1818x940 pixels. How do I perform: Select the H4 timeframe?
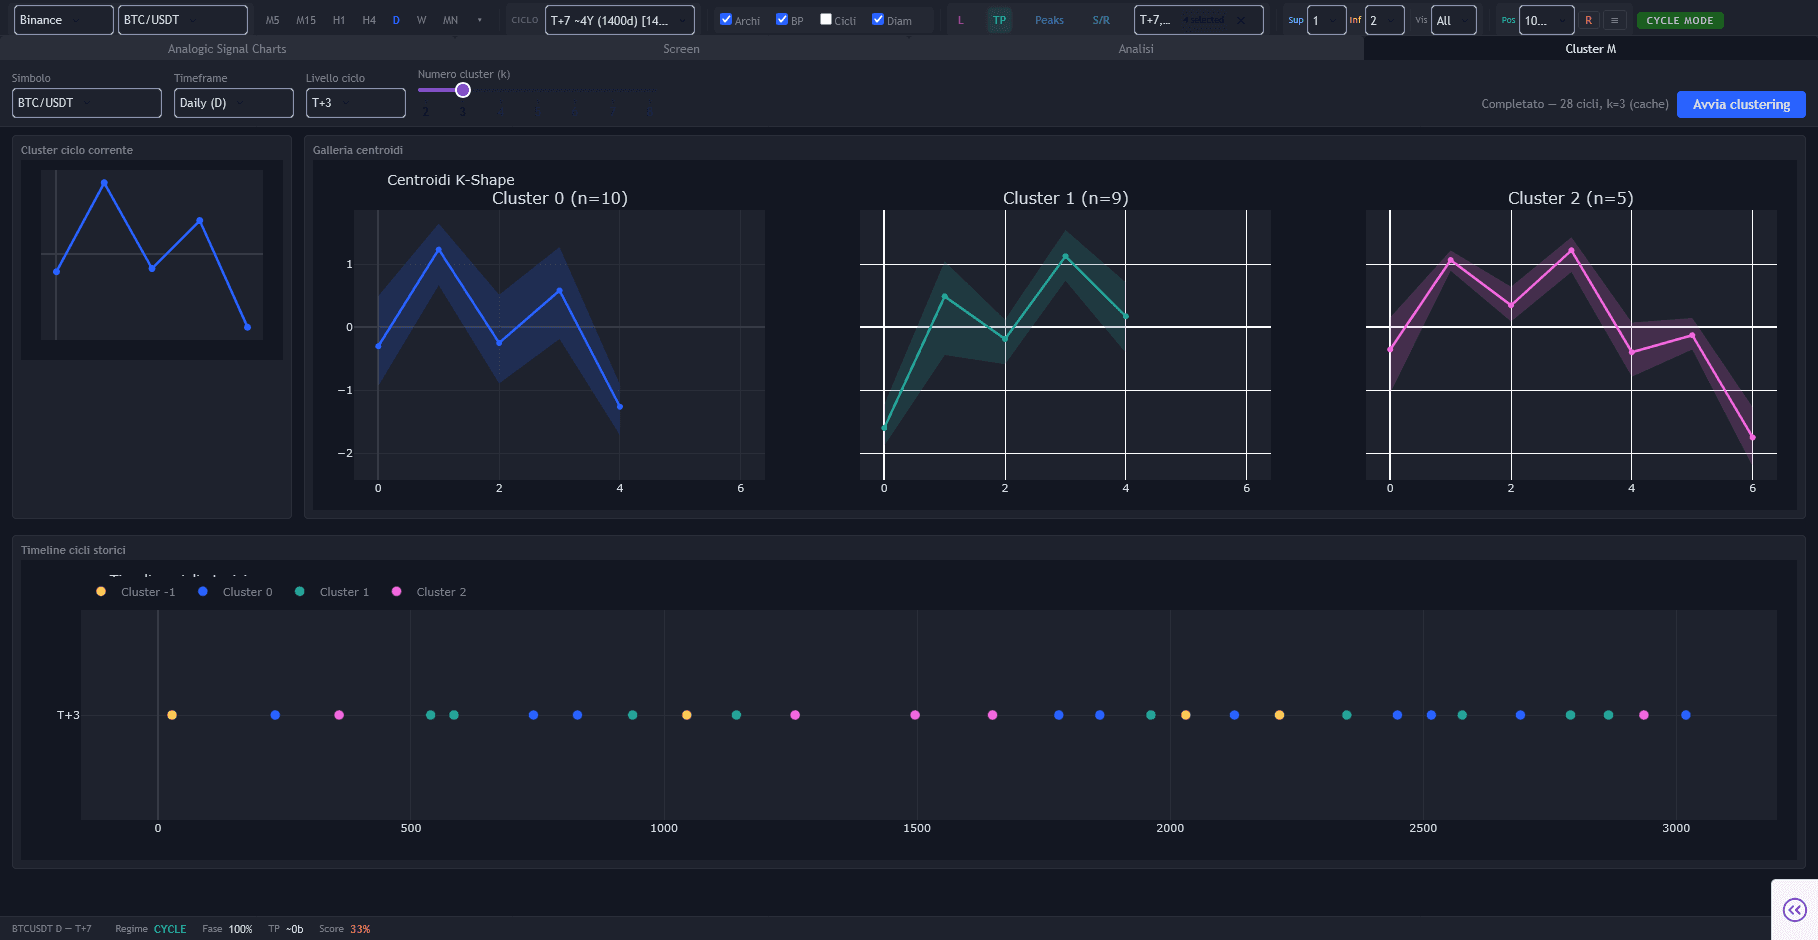pyautogui.click(x=369, y=20)
